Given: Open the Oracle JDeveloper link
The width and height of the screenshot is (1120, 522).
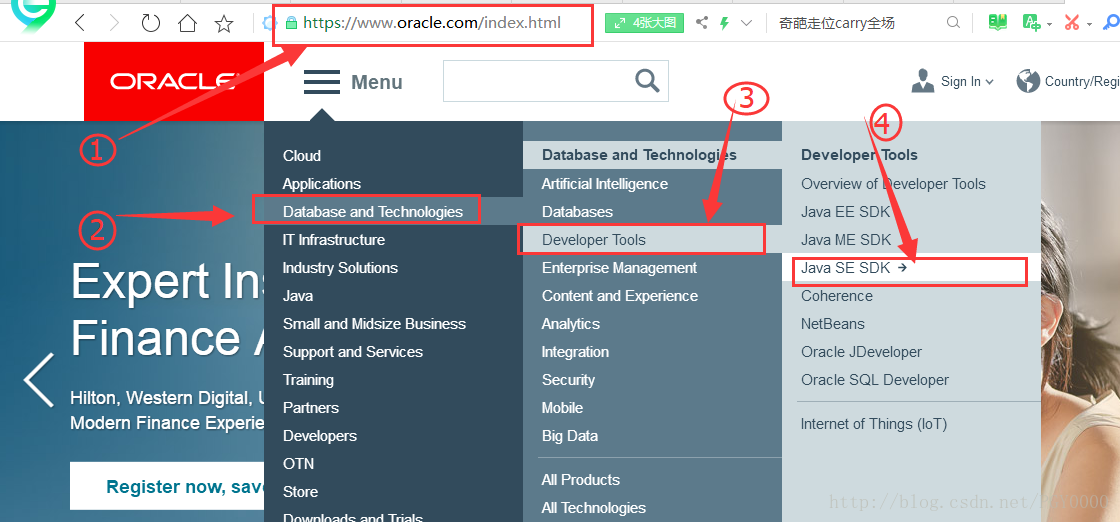Looking at the screenshot, I should point(861,351).
